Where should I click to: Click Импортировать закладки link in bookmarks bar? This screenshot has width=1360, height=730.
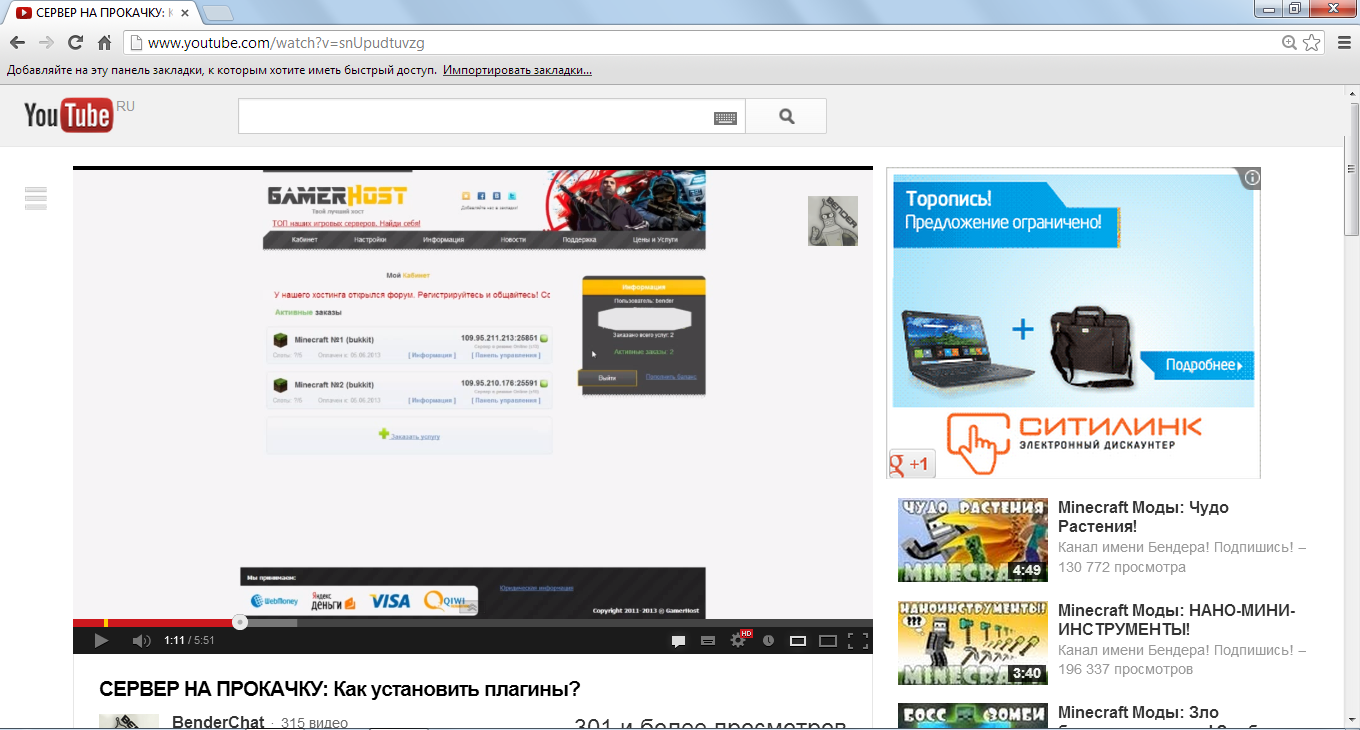coord(518,71)
